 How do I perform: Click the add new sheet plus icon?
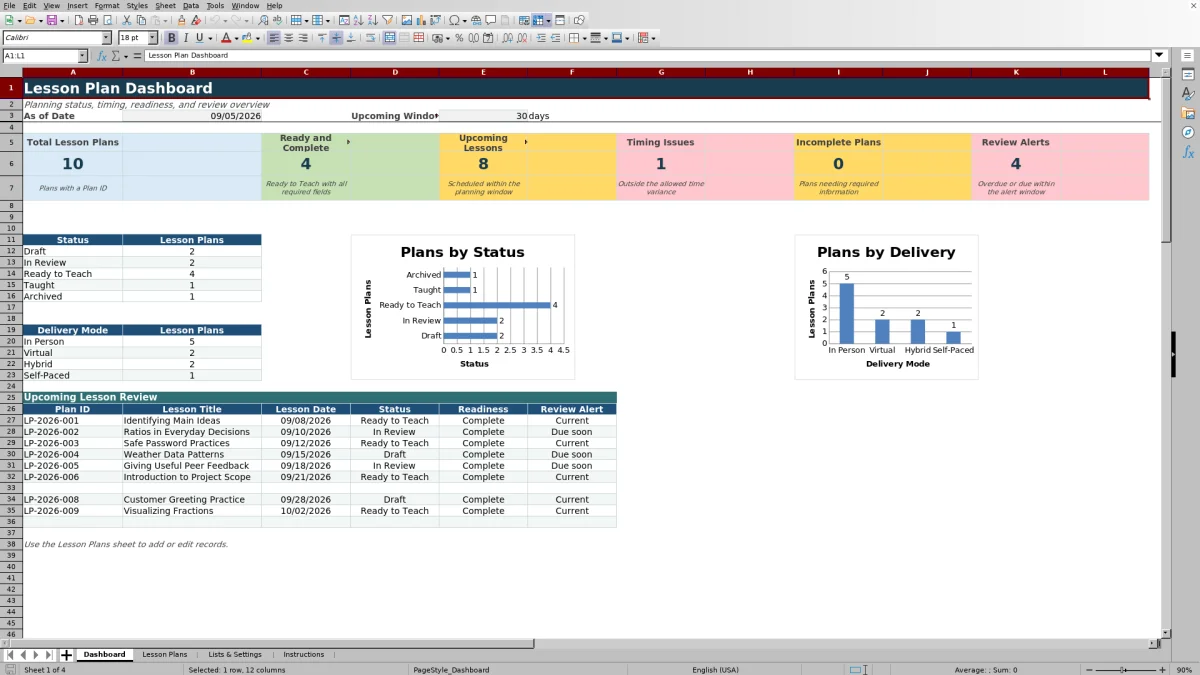[x=67, y=655]
